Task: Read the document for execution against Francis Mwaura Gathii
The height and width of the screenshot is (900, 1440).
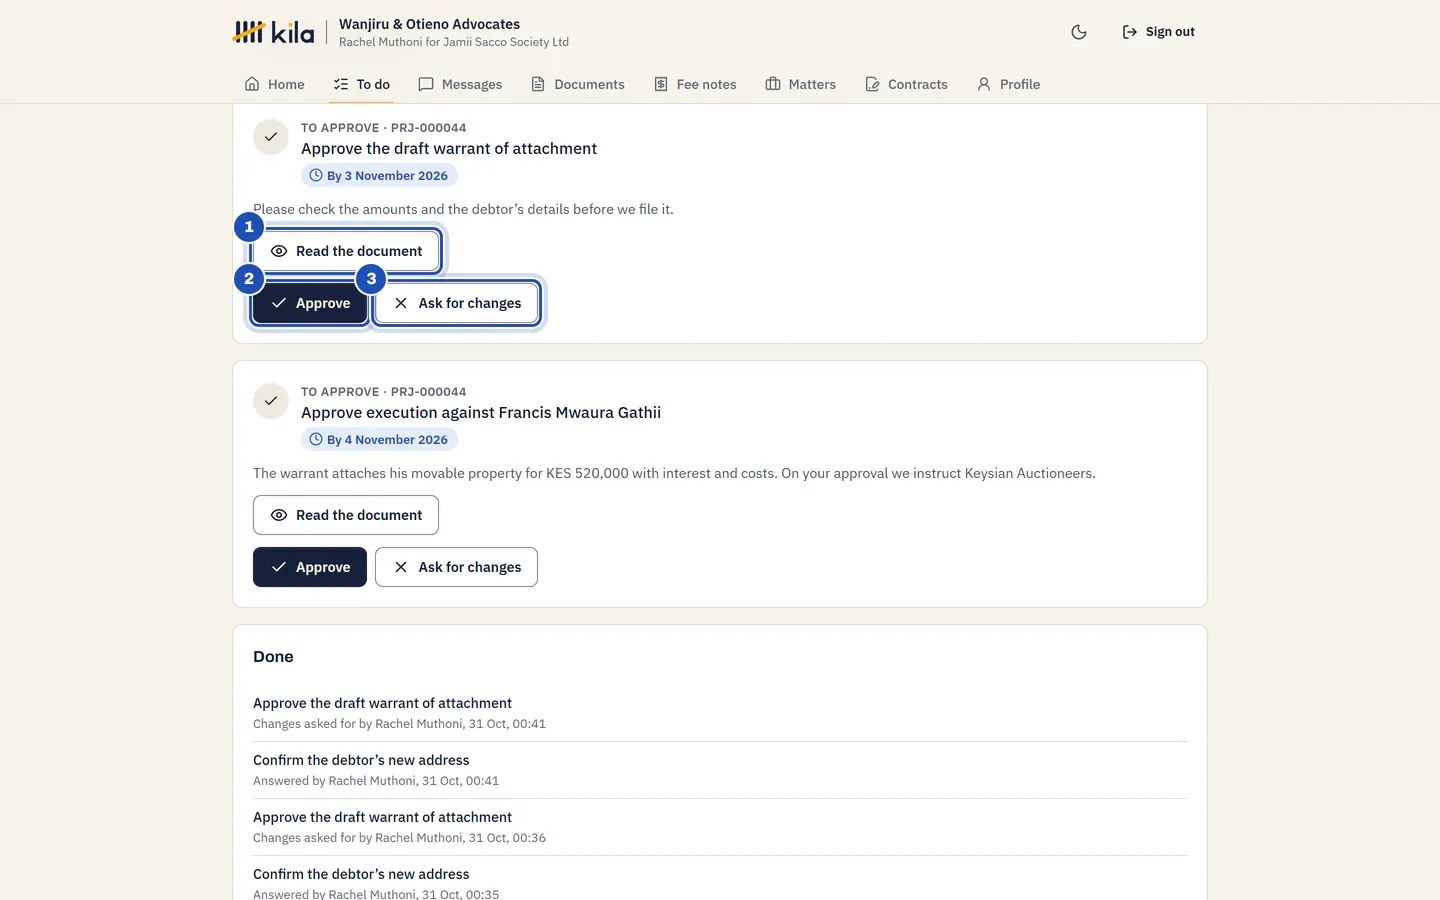Action: pos(346,515)
